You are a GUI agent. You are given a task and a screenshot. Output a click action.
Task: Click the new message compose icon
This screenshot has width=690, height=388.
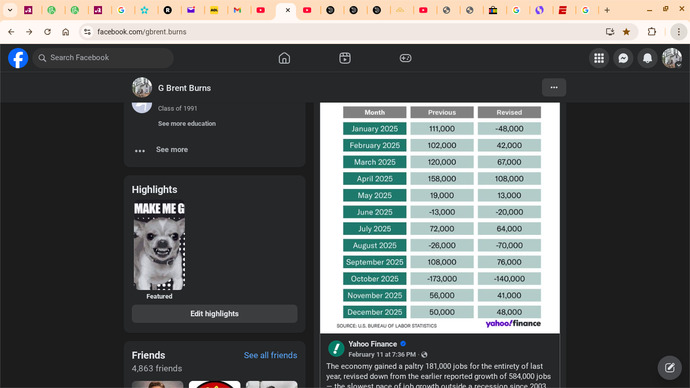(670, 367)
